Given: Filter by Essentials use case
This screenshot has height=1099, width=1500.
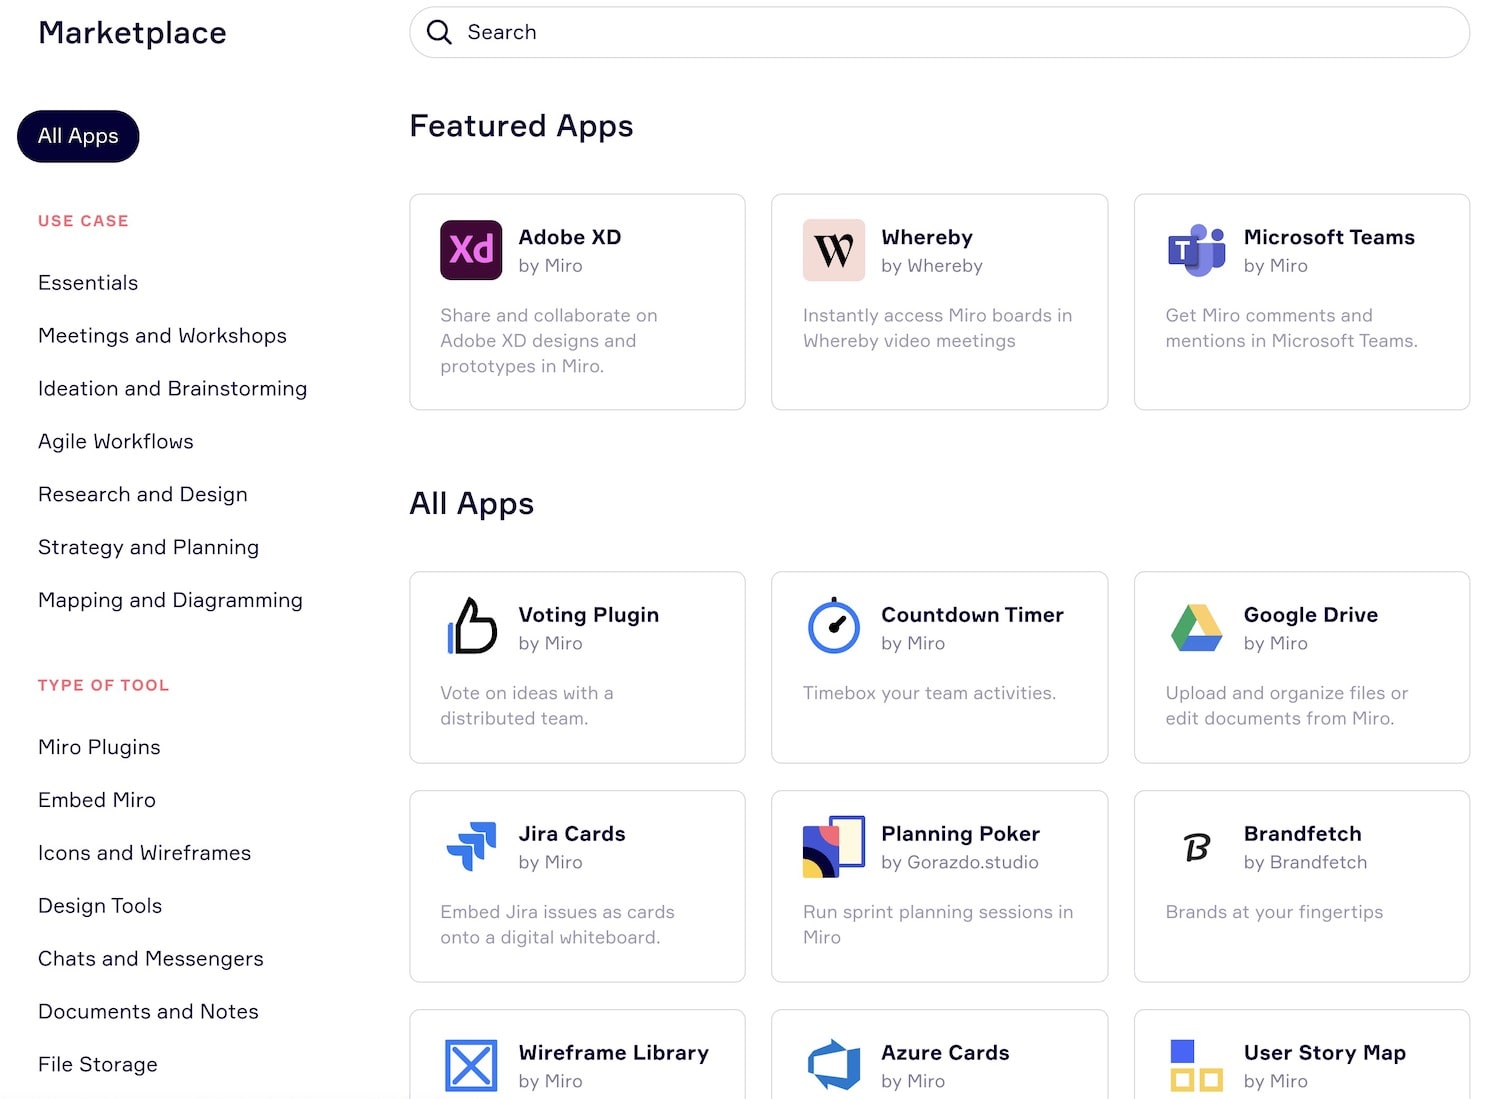Looking at the screenshot, I should pyautogui.click(x=88, y=283).
